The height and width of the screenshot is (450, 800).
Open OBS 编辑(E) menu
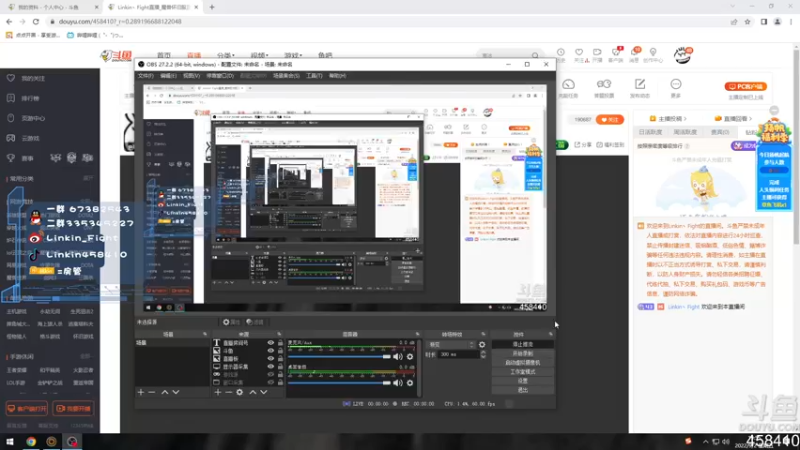(168, 76)
